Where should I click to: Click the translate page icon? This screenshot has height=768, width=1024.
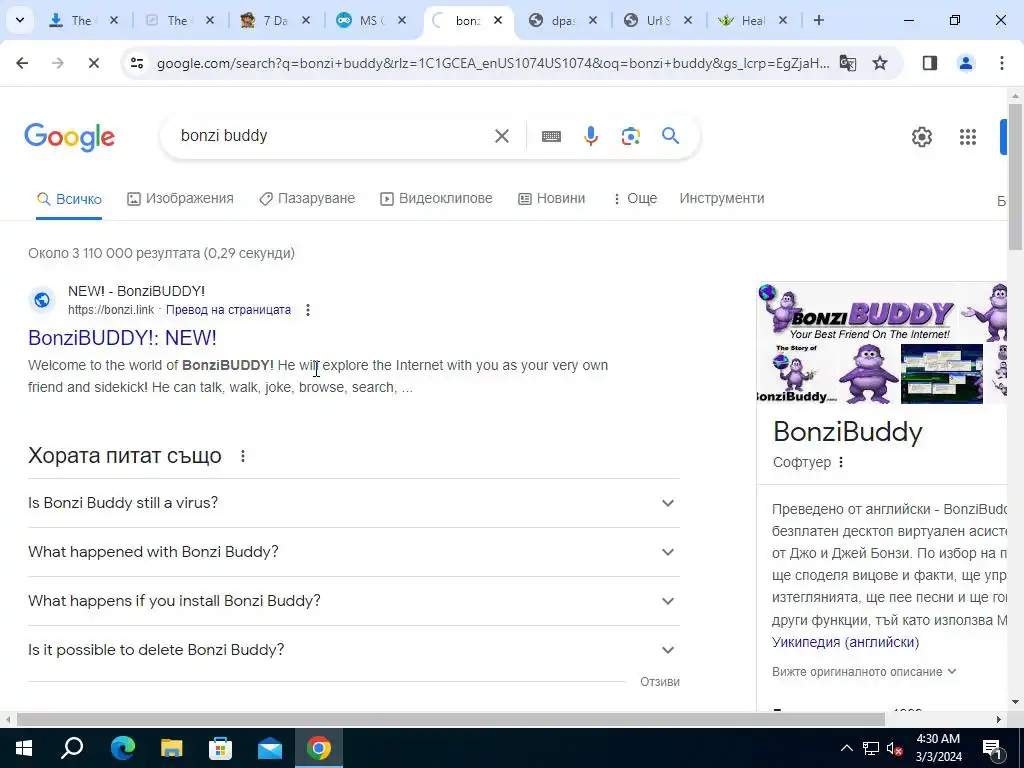[848, 63]
